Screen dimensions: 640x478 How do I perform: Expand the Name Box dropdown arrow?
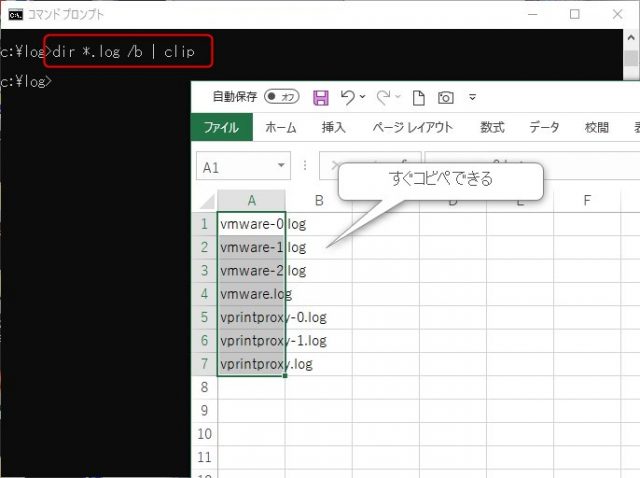pos(281,166)
